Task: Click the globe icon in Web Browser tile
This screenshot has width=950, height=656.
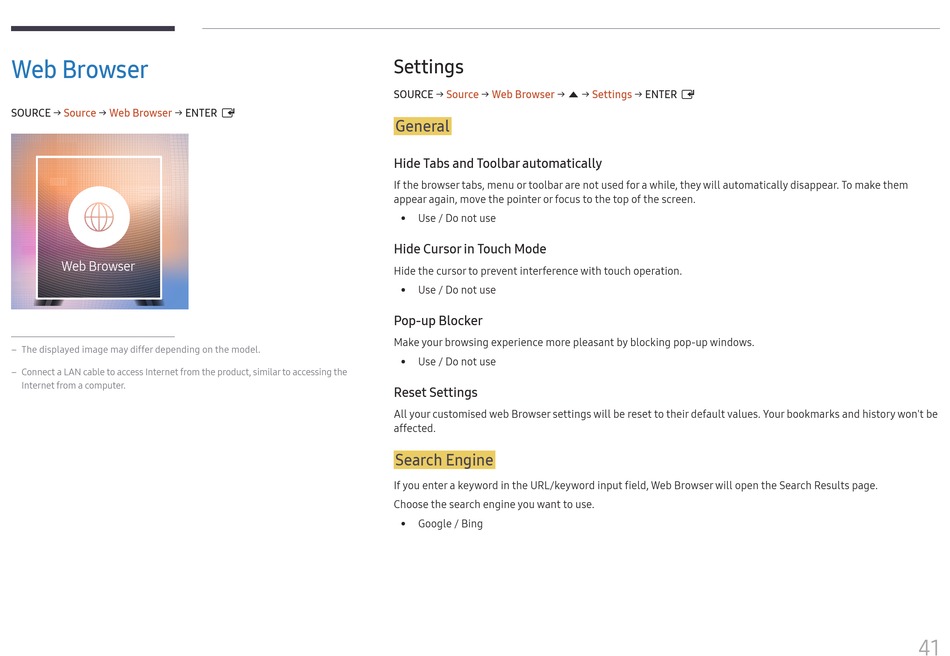Action: click(x=99, y=217)
